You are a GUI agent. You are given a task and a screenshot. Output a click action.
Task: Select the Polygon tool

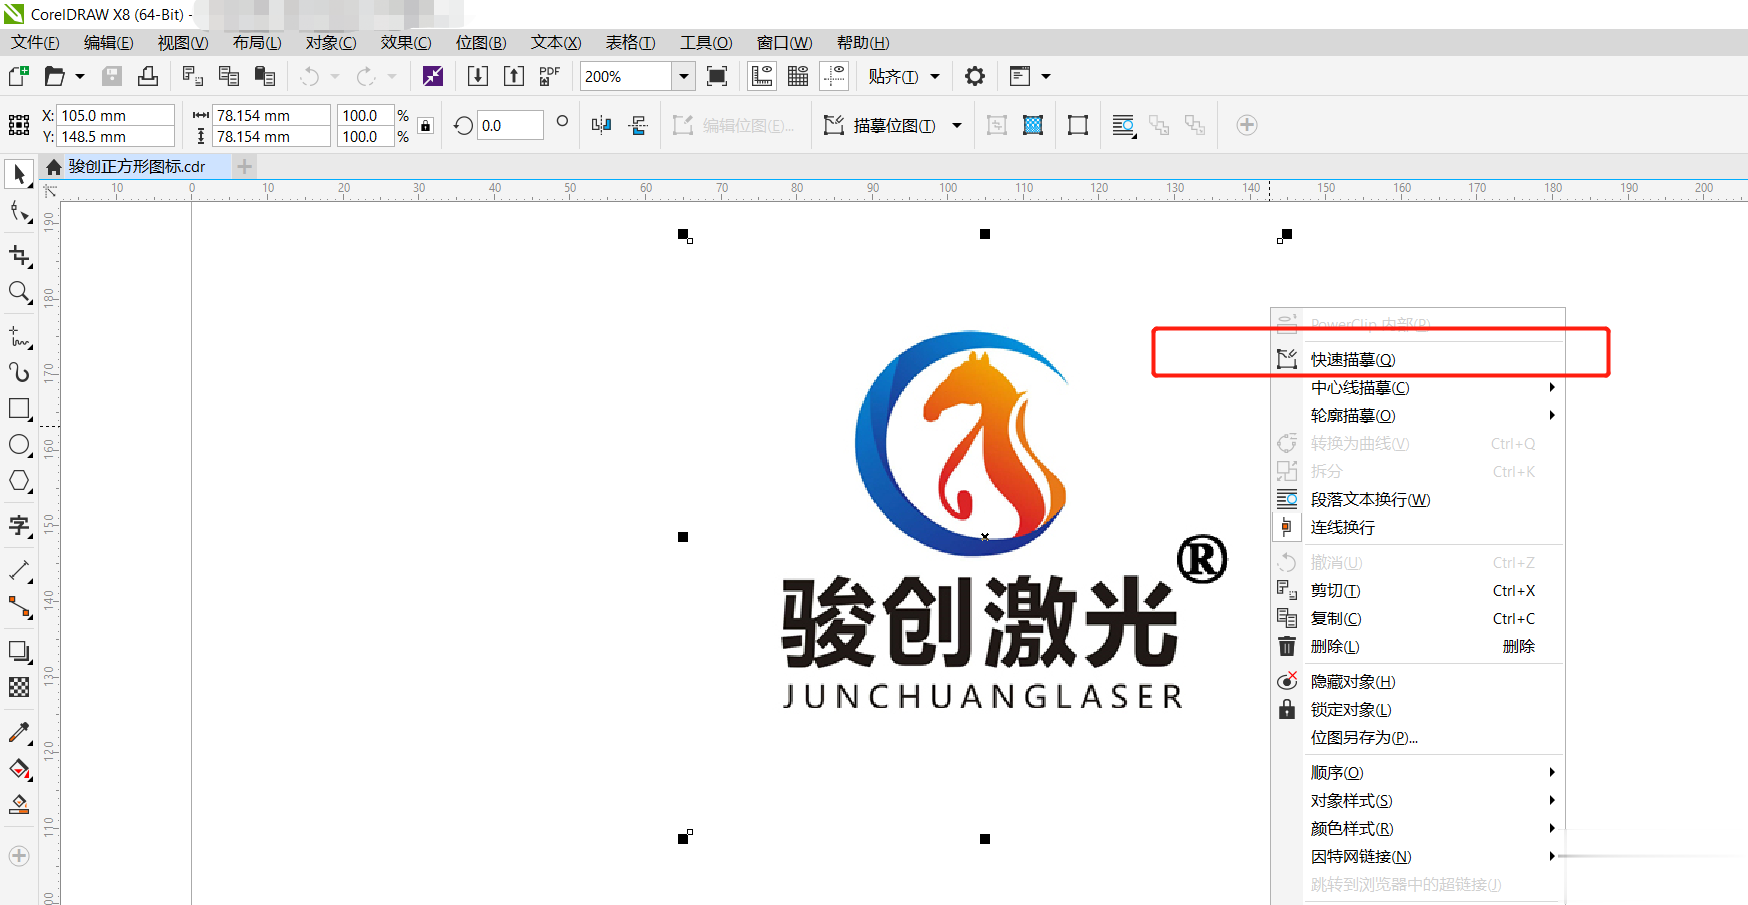(x=19, y=481)
